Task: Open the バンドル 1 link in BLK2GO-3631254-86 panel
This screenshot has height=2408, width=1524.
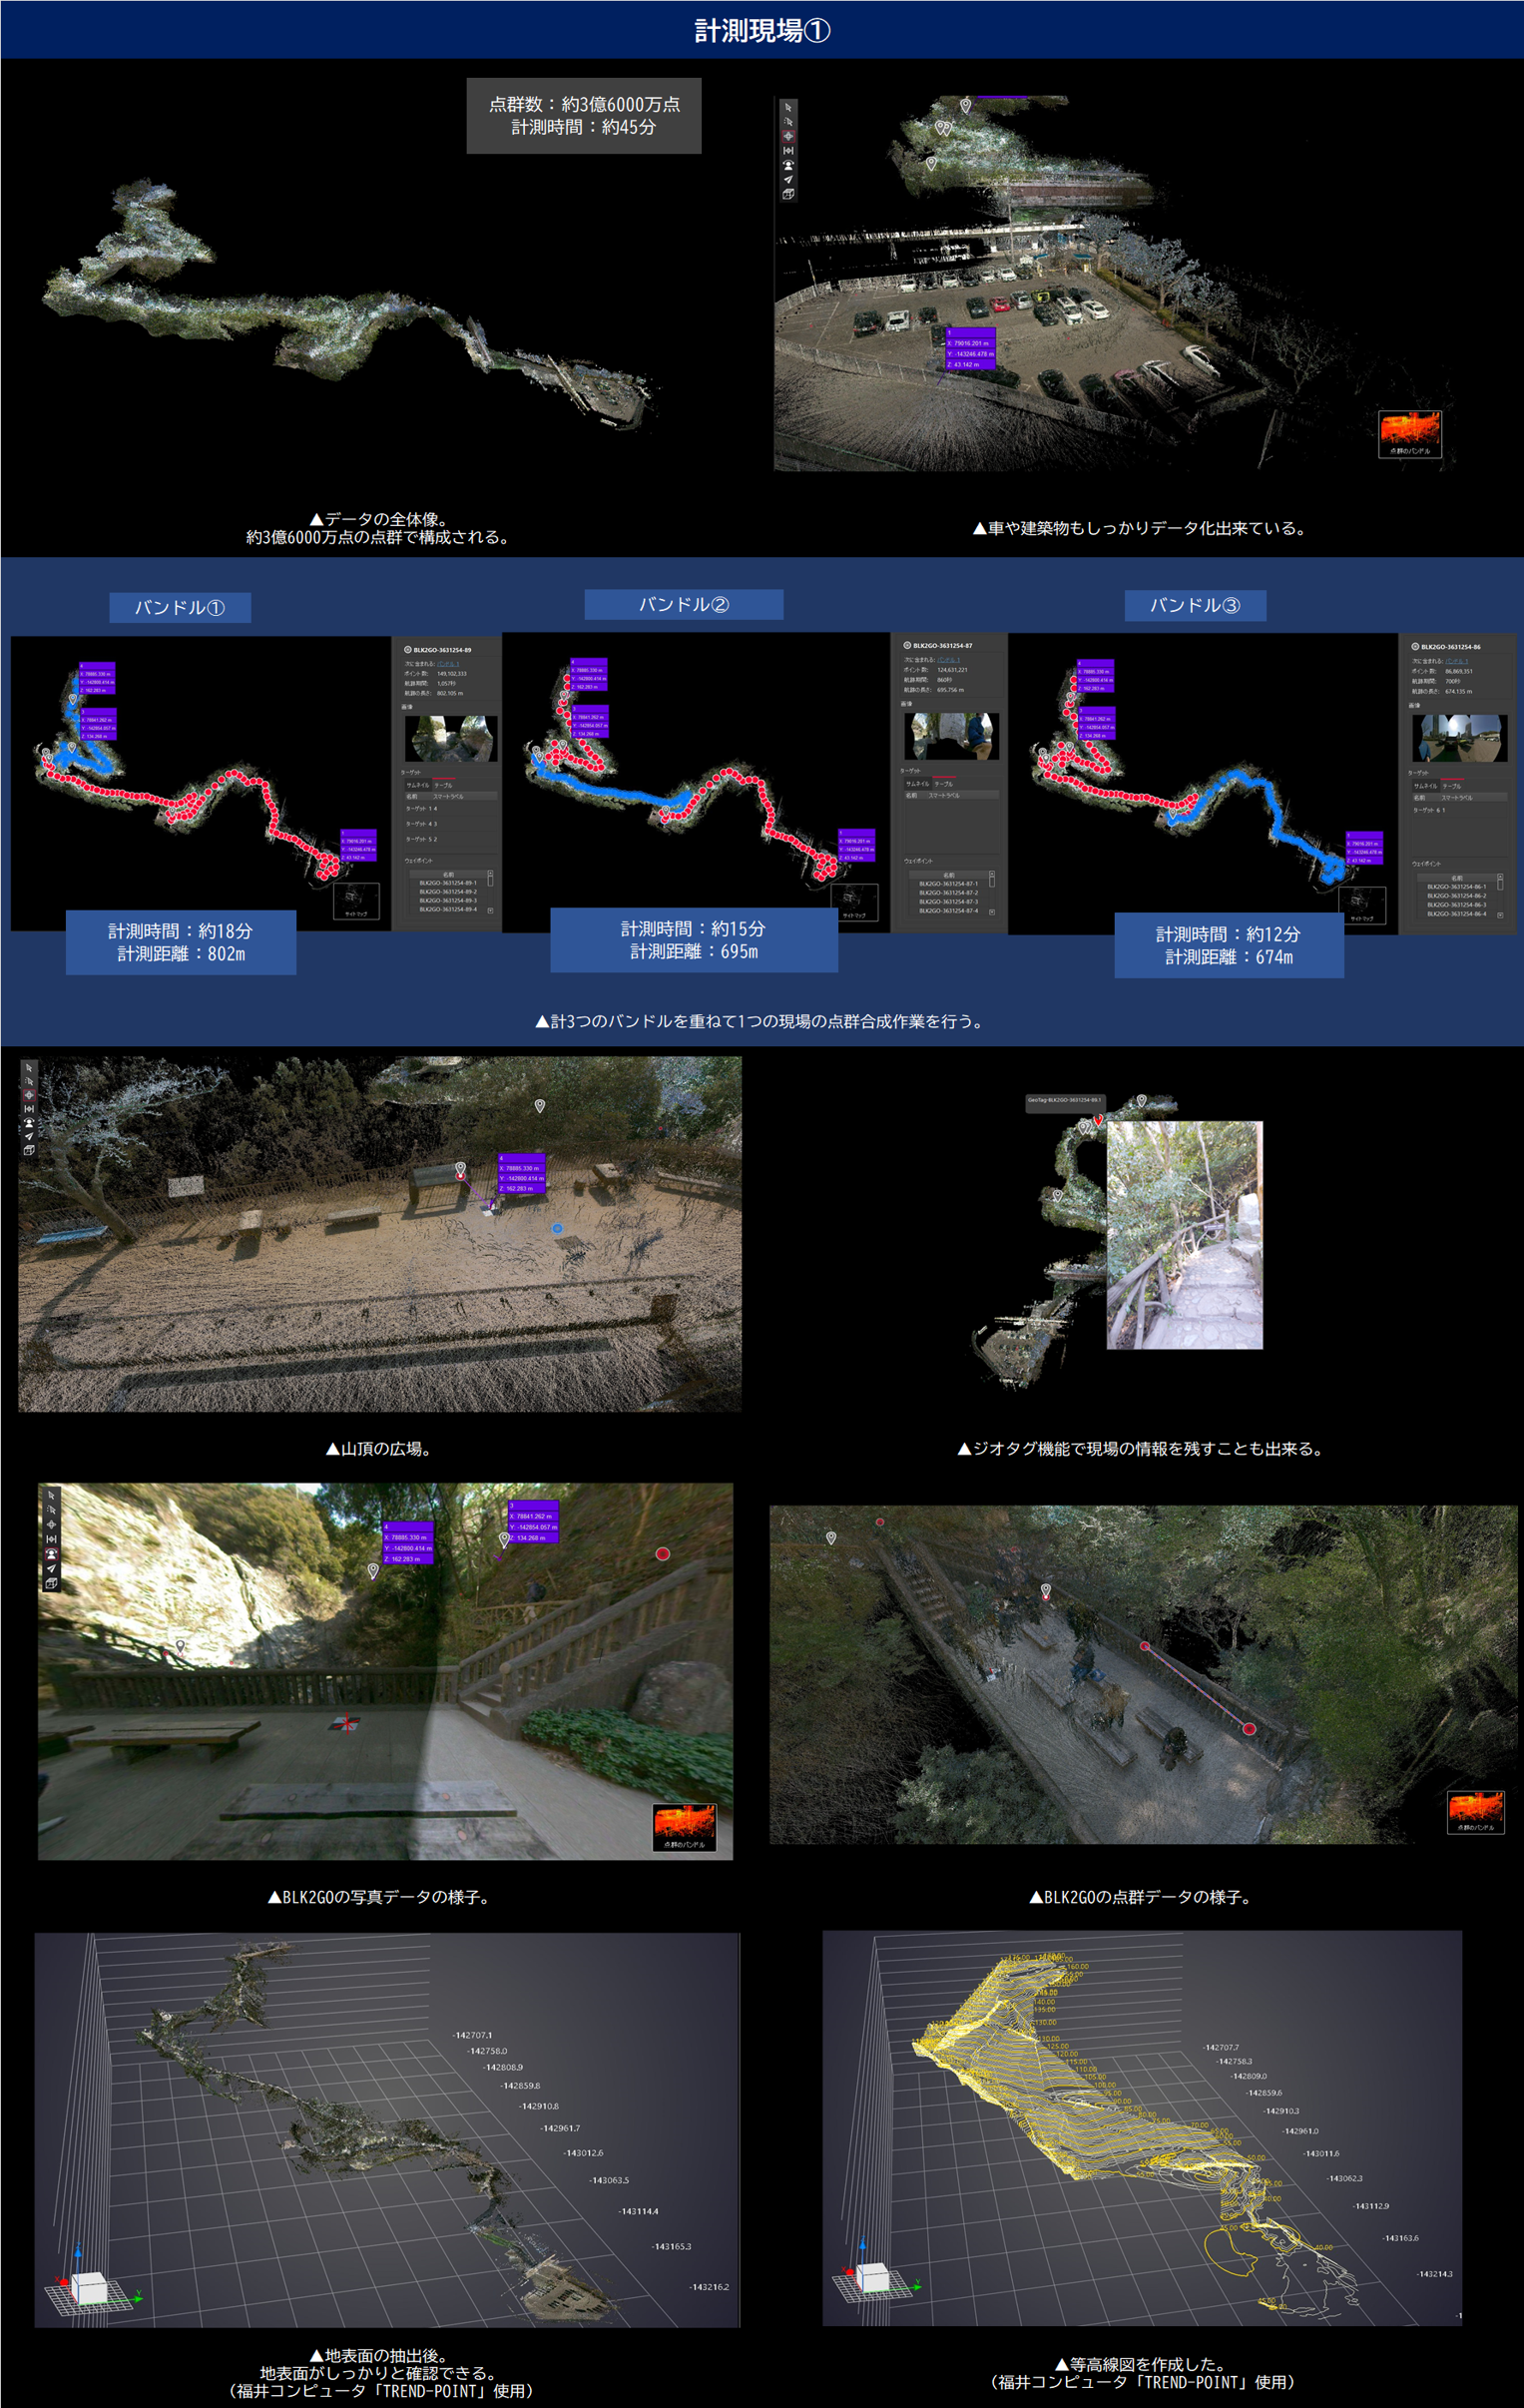Action: point(1458,661)
